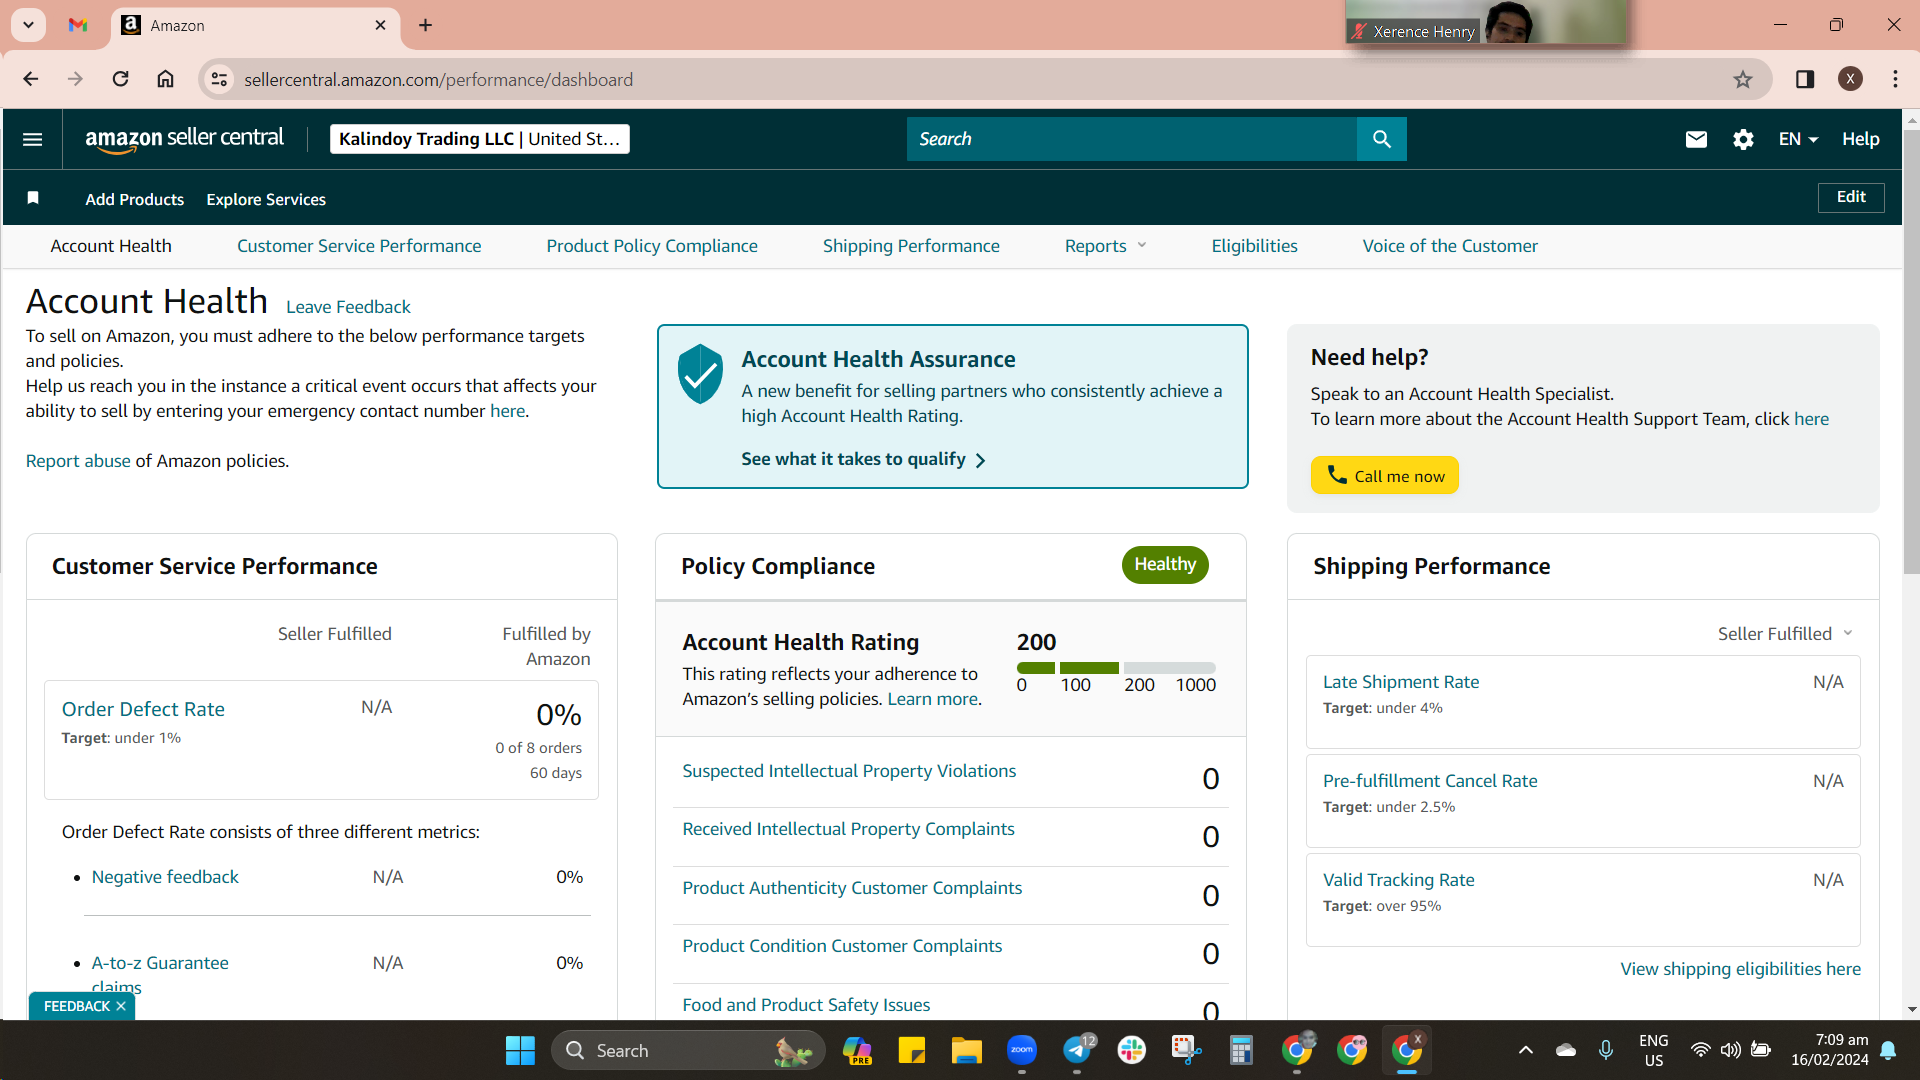View site information icon in address bar

pos(219,80)
